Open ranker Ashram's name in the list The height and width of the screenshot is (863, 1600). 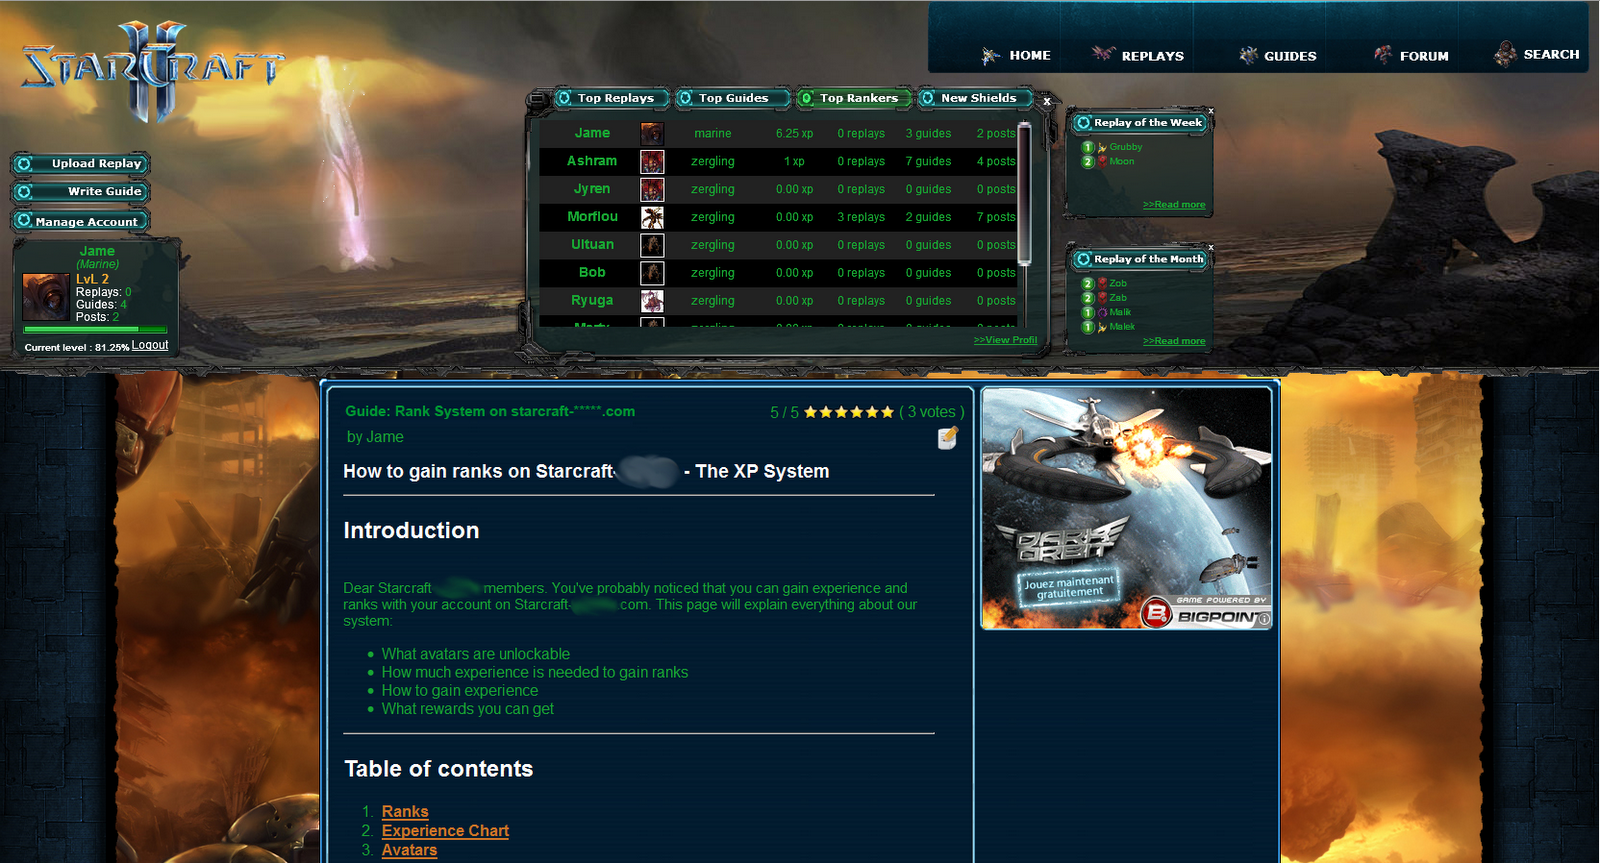592,161
